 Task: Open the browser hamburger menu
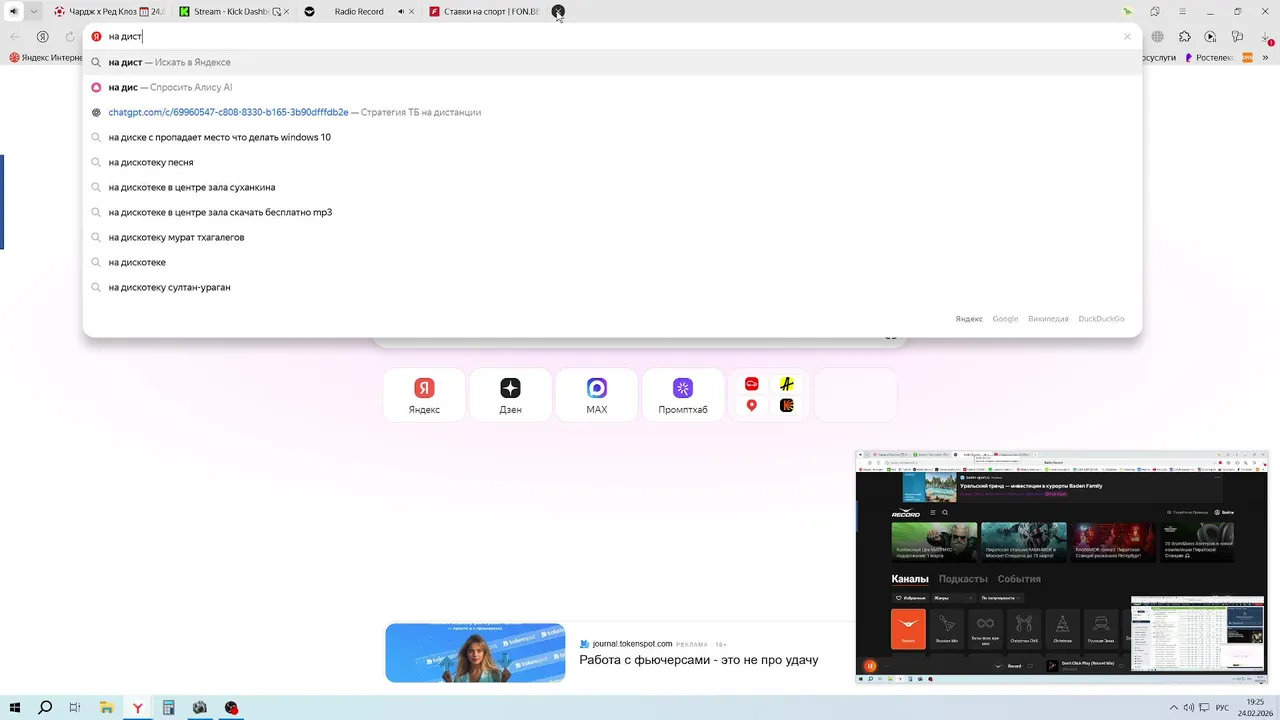1183,11
